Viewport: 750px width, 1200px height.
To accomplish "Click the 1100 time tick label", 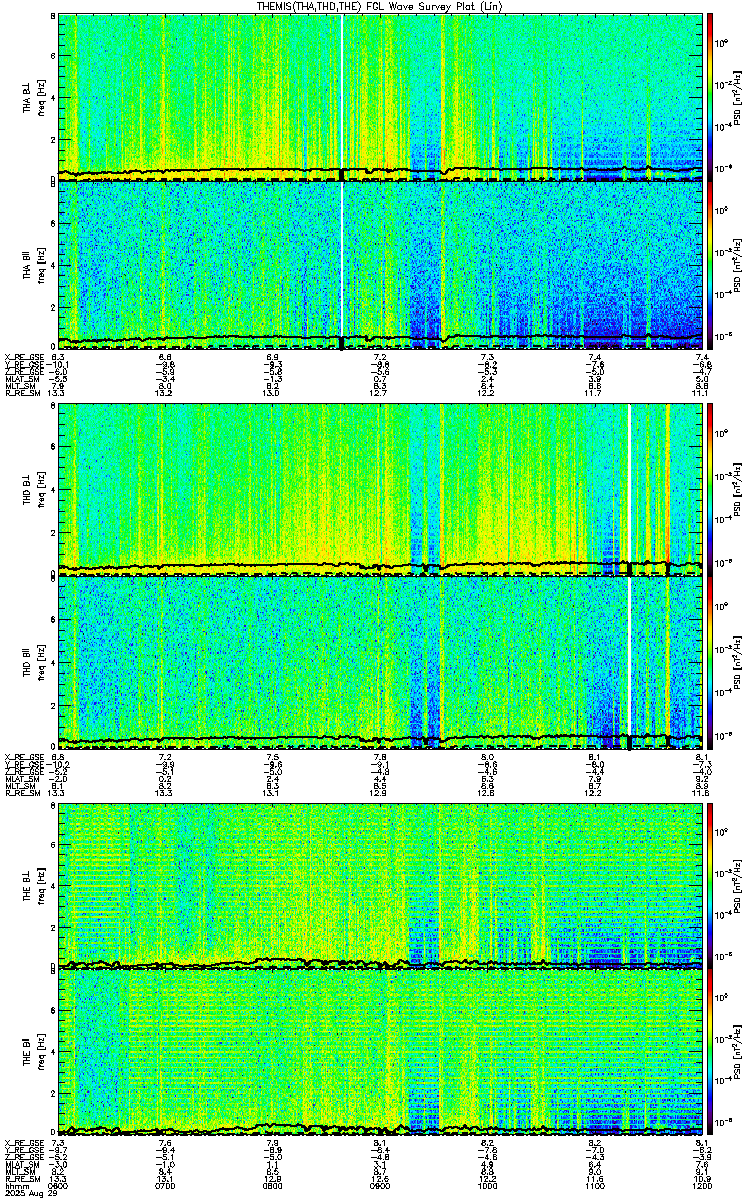I will [595, 1186].
